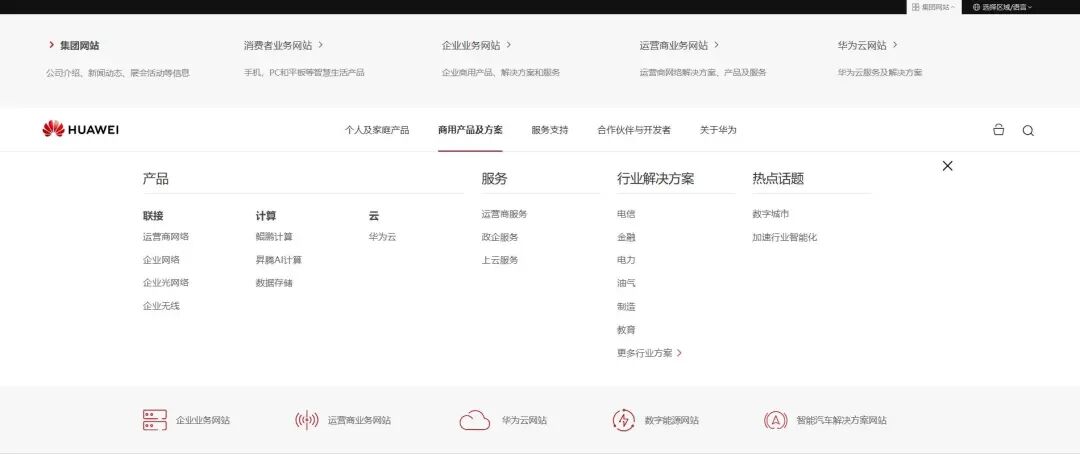Open 华为云 link under 云
Viewport: 1080px width, 454px height.
[382, 236]
